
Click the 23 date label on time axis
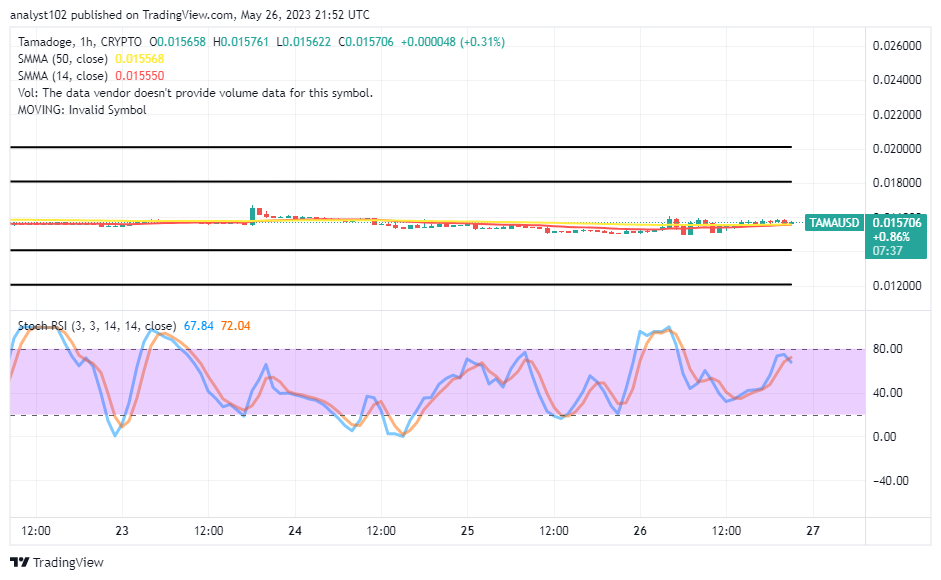coord(122,531)
